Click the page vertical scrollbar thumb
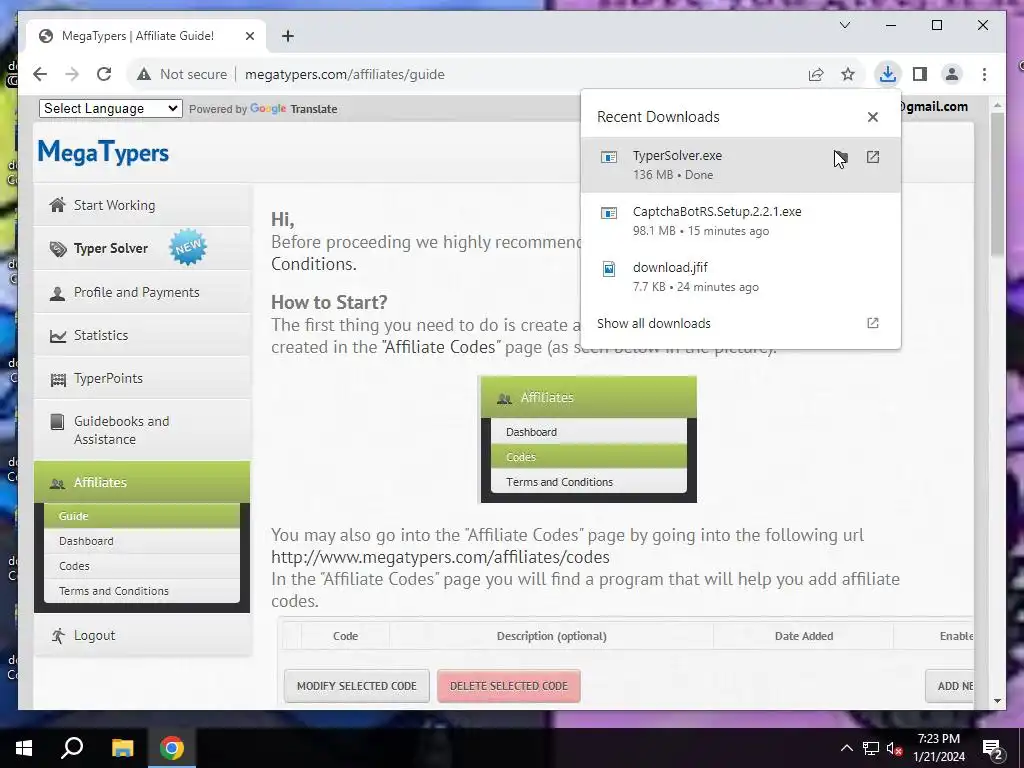The image size is (1024, 768). 997,184
